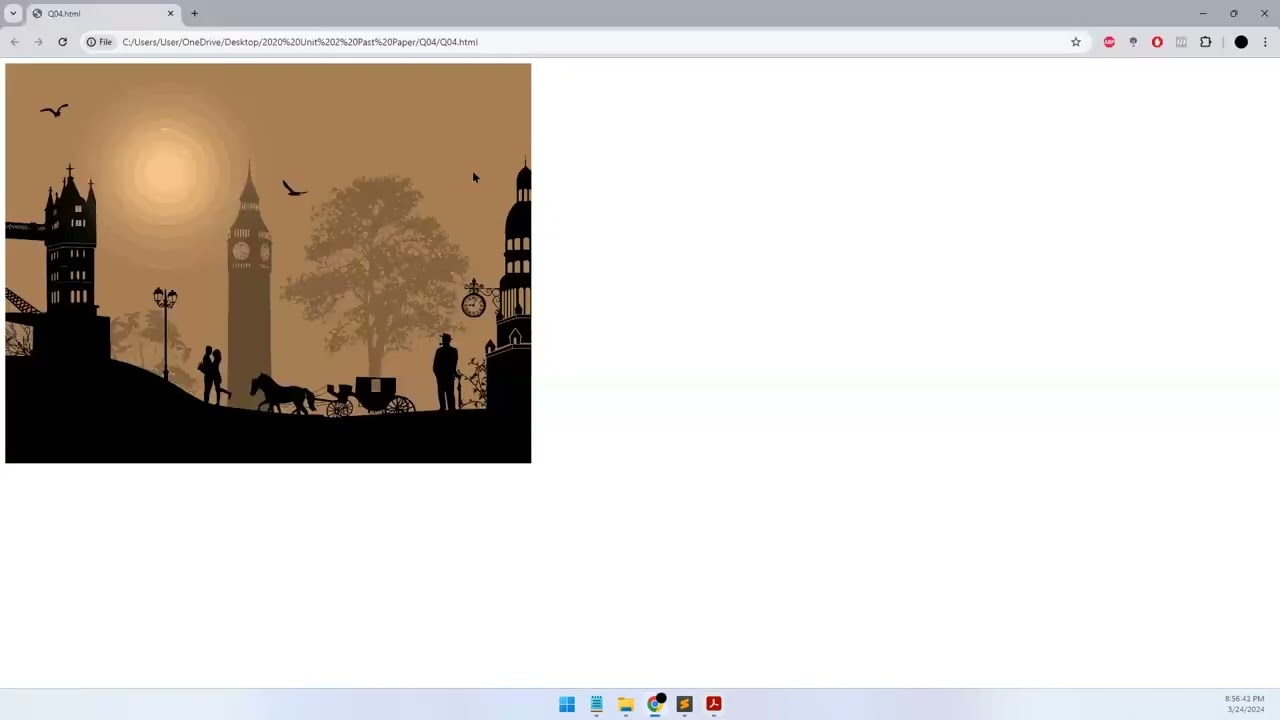Bookmark this page with the star icon
This screenshot has width=1280, height=720.
tap(1076, 42)
